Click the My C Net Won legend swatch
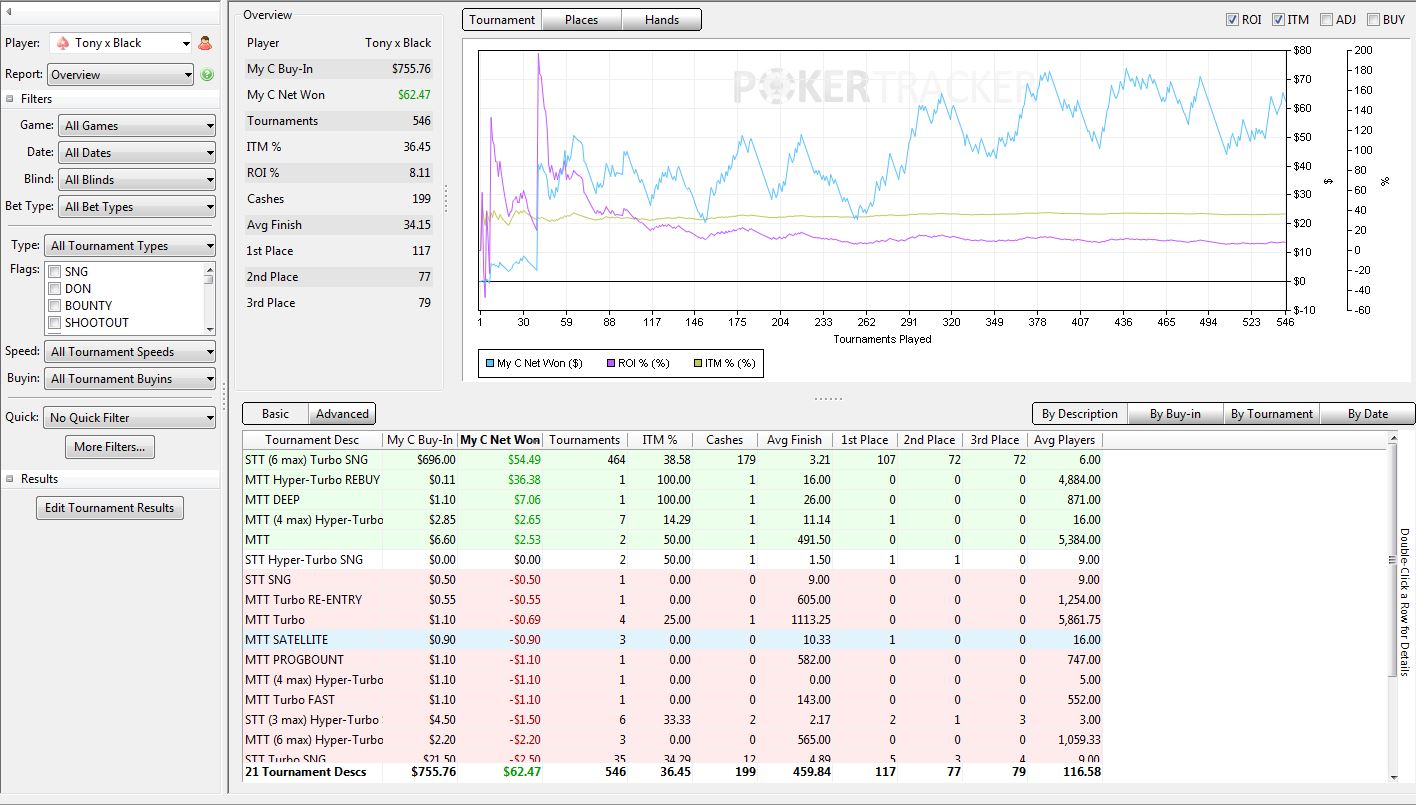Image resolution: width=1416 pixels, height=805 pixels. pyautogui.click(x=489, y=363)
